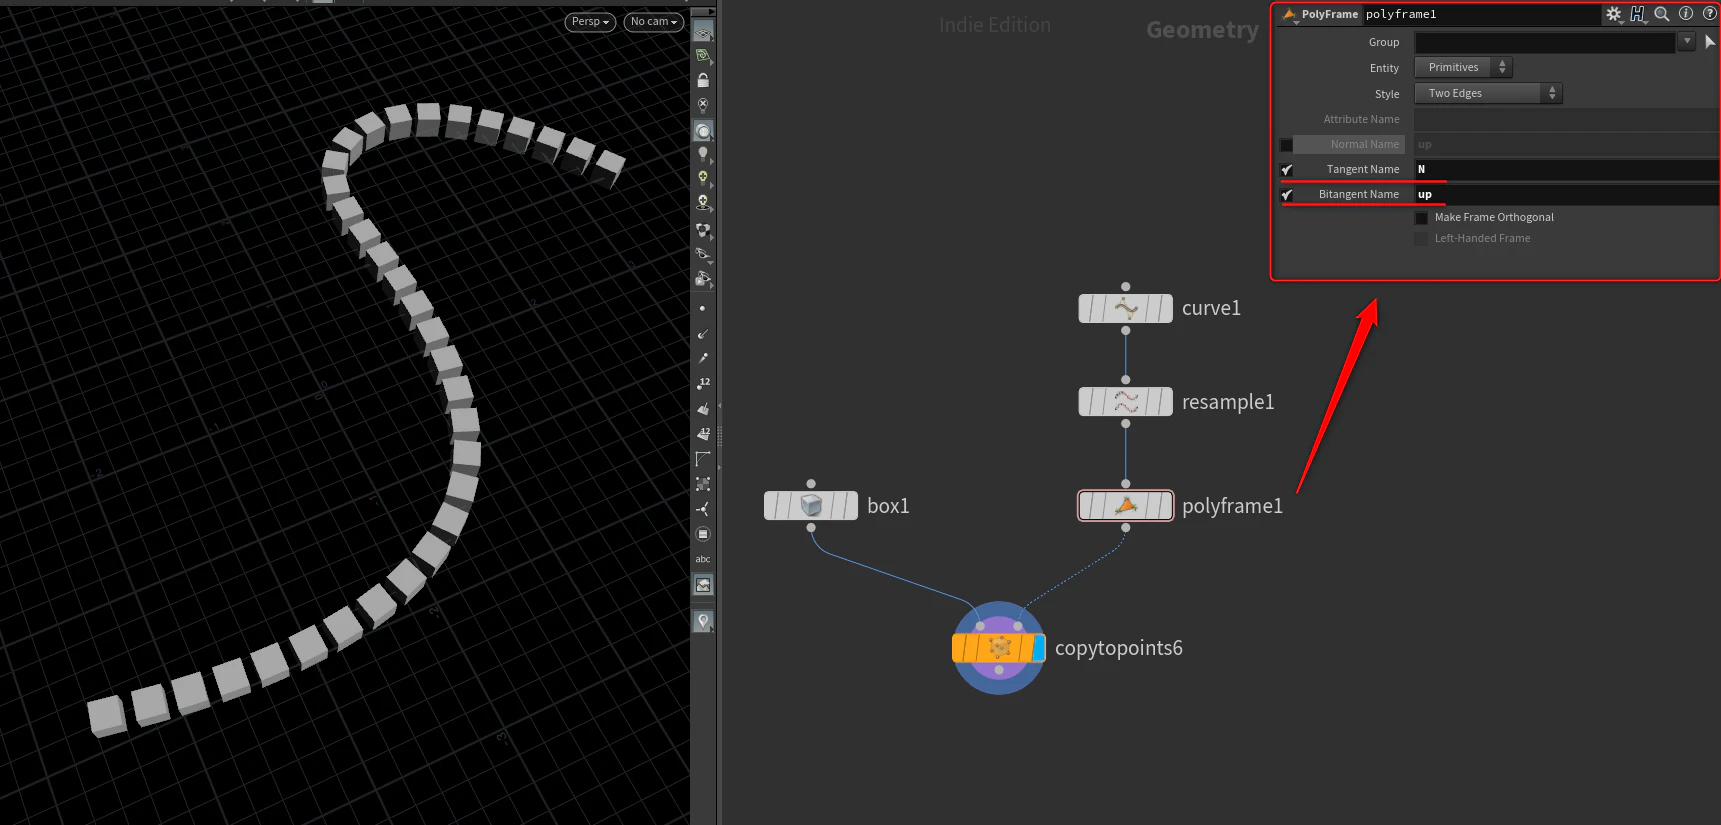
Task: Toggle the map pin icon in viewport toolbar
Action: [703, 621]
